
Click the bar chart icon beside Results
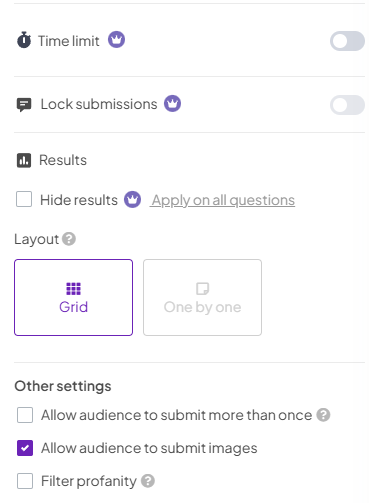[24, 160]
